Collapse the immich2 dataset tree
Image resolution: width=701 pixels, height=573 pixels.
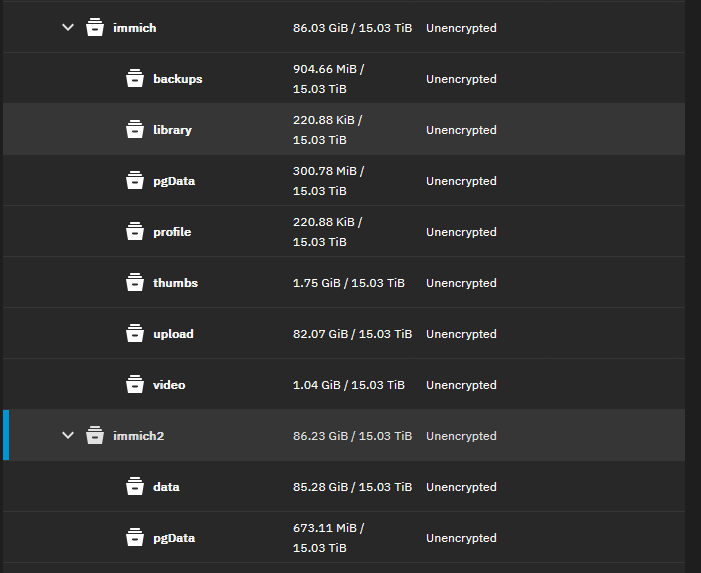[68, 435]
